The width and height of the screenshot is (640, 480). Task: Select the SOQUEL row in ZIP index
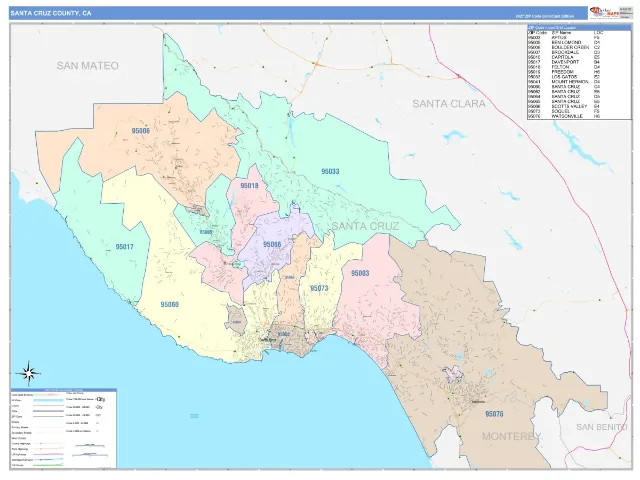[x=579, y=111]
